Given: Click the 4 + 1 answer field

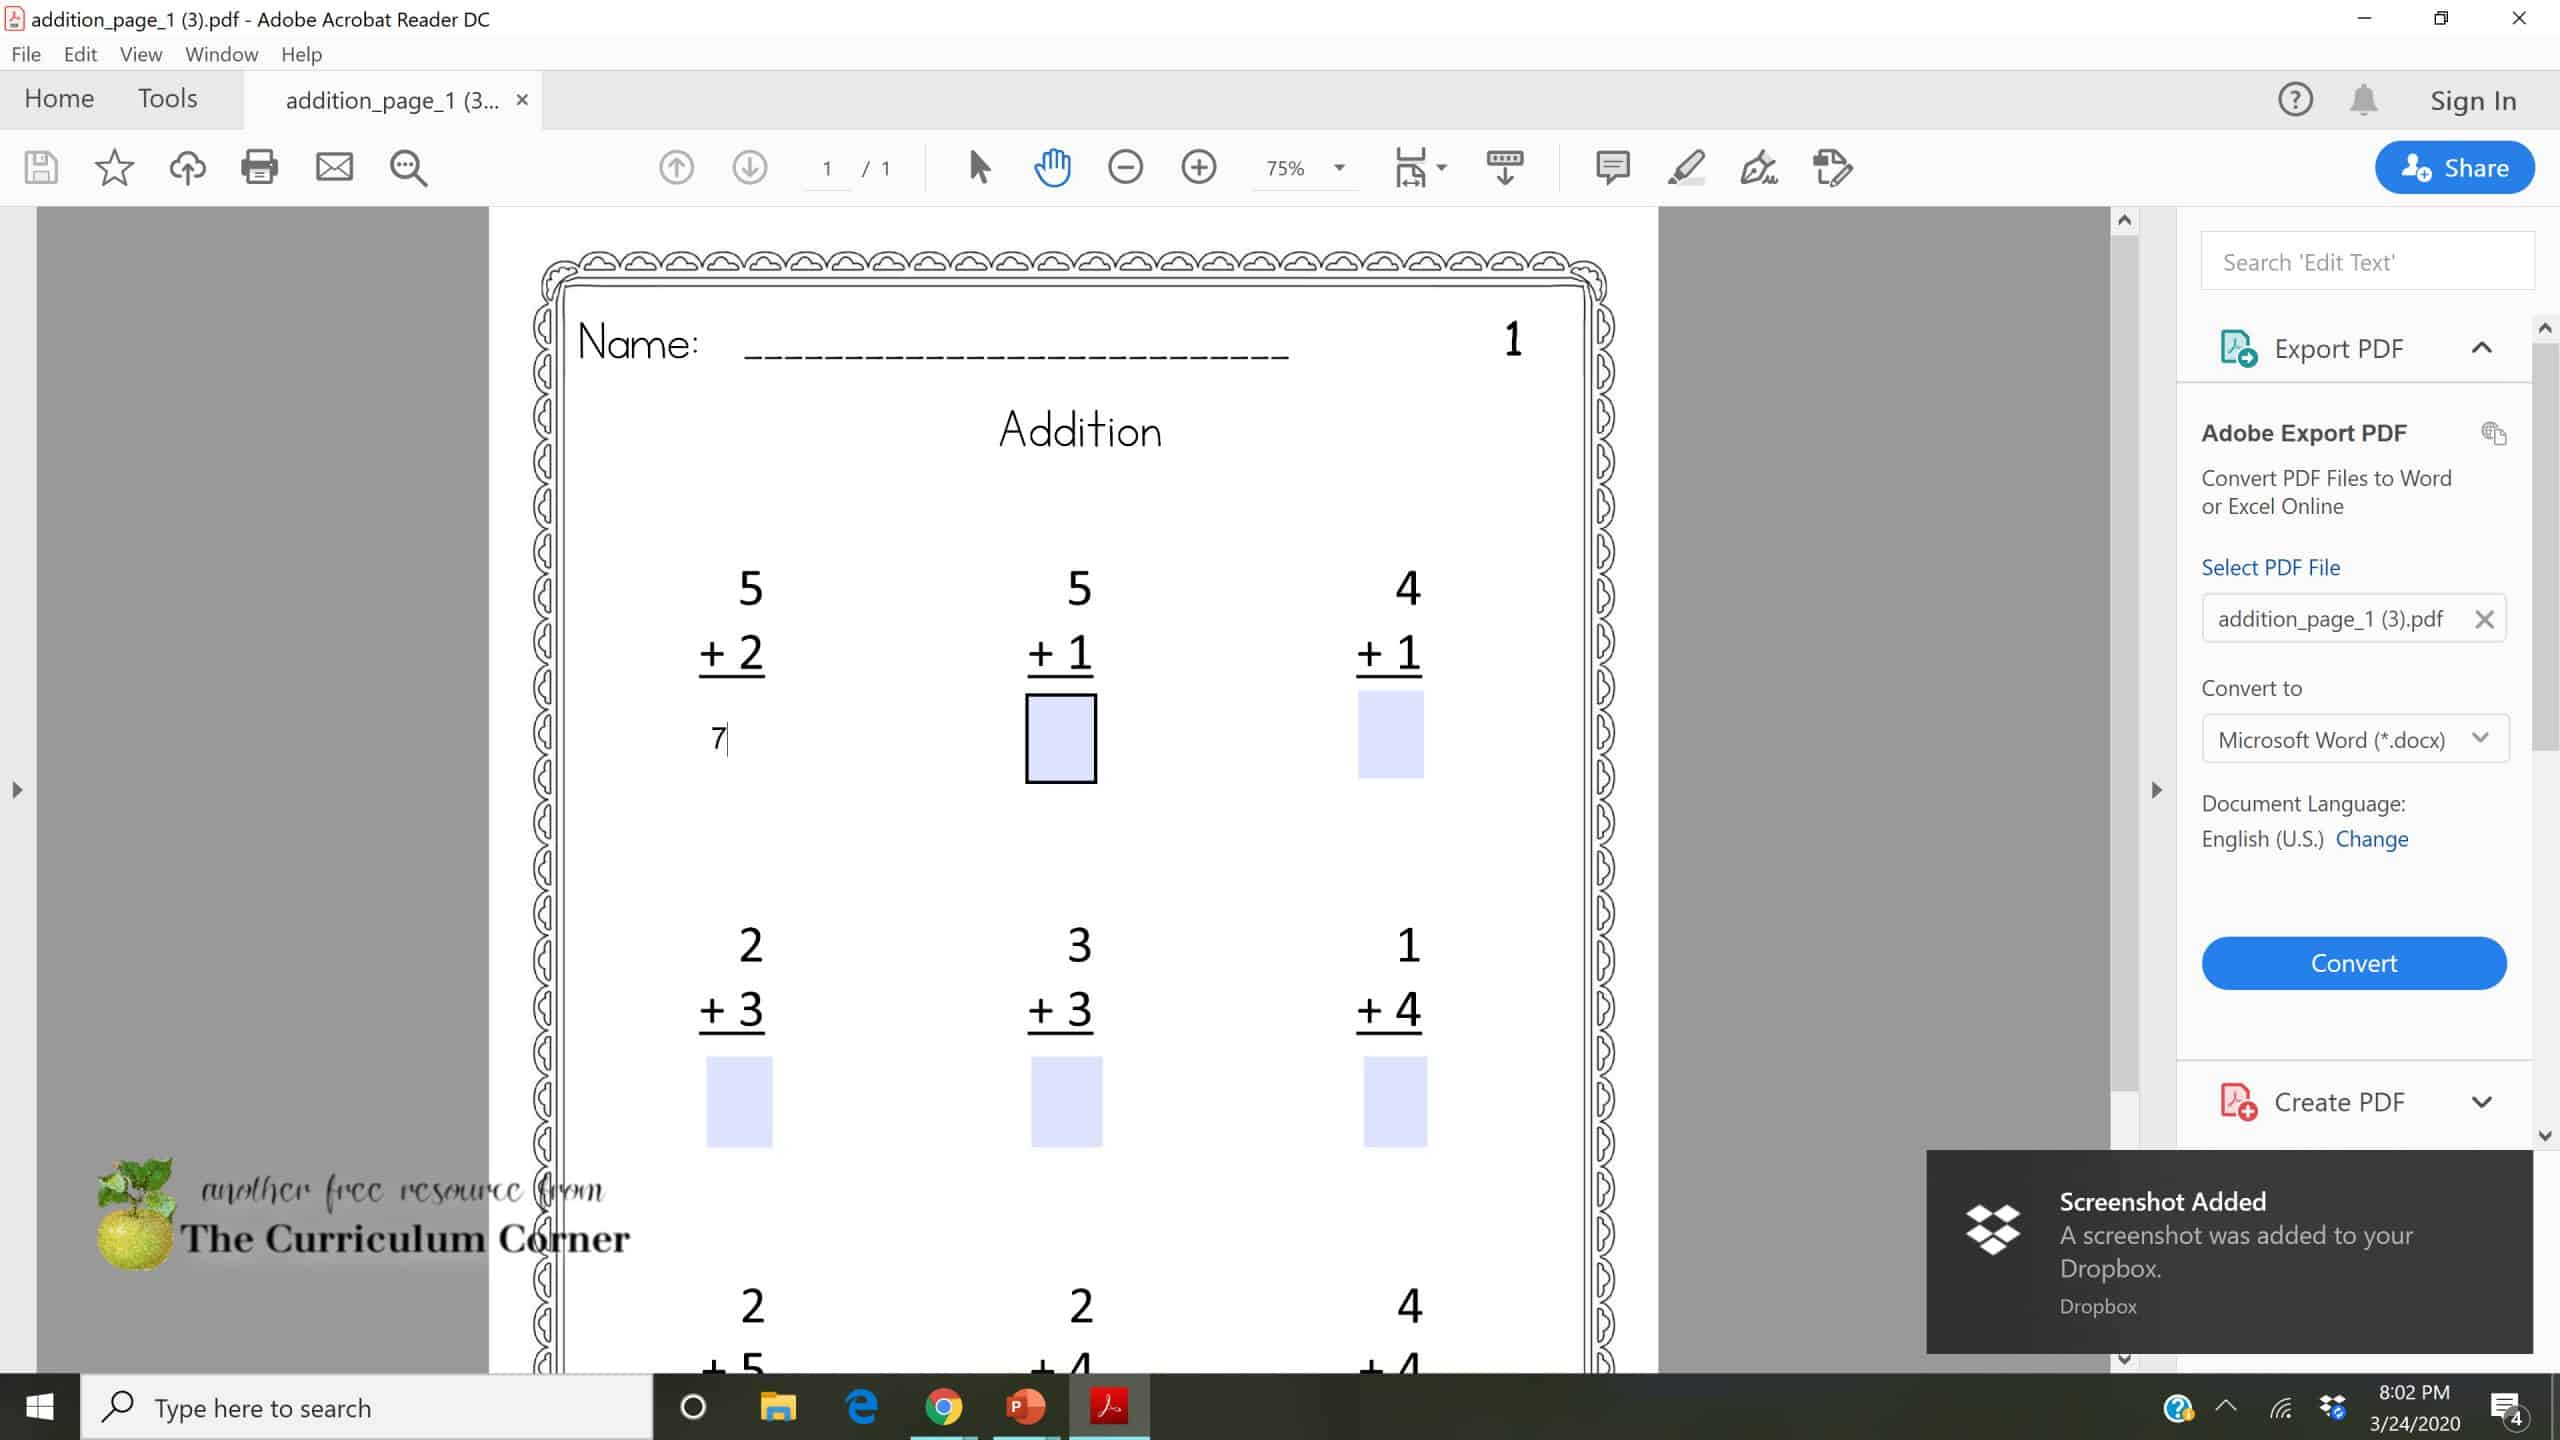Looking at the screenshot, I should tap(1390, 735).
